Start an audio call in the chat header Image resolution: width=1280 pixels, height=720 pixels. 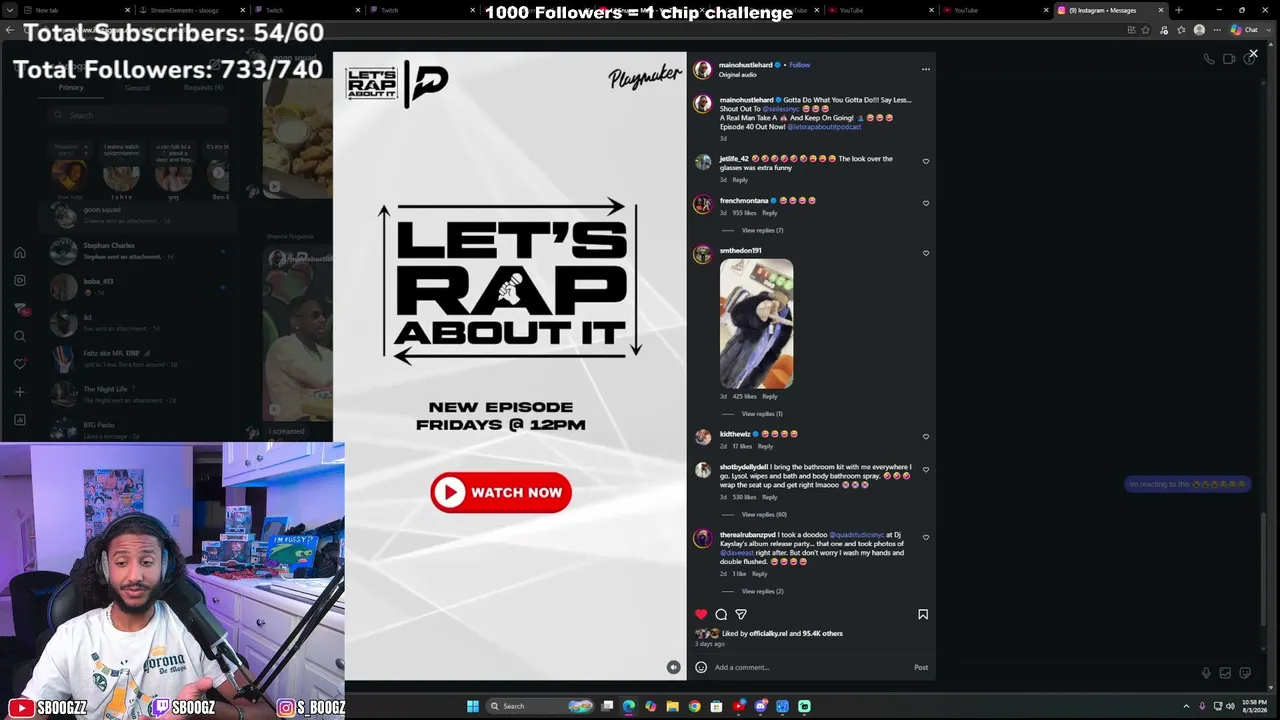click(x=1209, y=59)
